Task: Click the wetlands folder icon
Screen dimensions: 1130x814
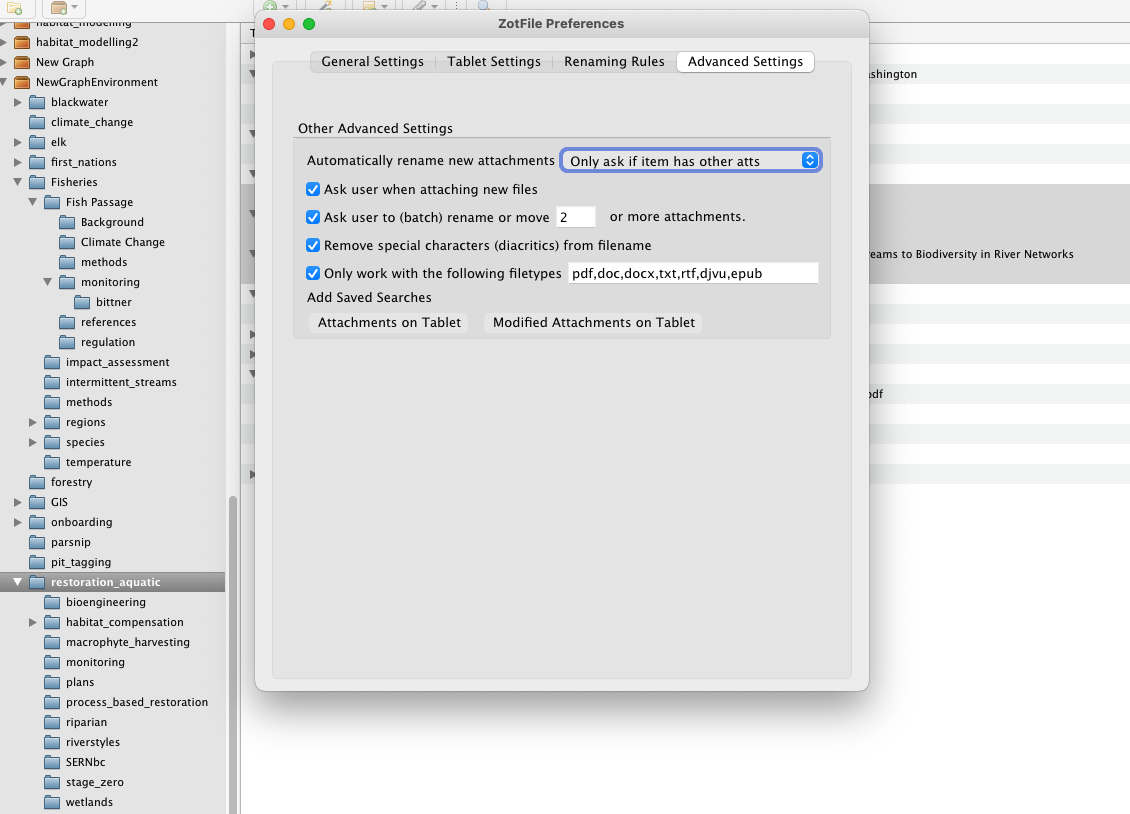Action: [52, 802]
